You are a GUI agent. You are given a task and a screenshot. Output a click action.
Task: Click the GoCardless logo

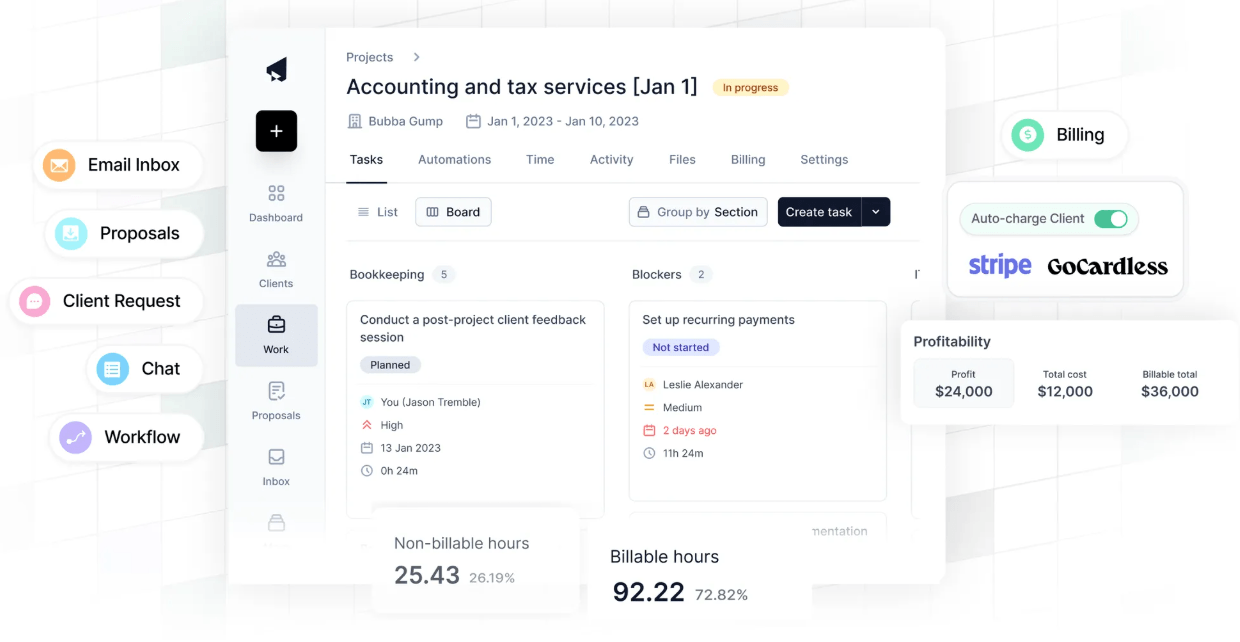[1107, 267]
